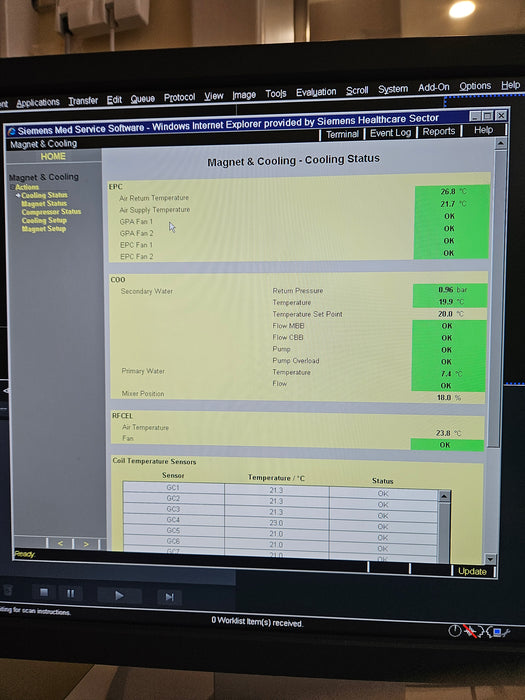The width and height of the screenshot is (525, 700).
Task: Click the Pump Overload label
Action: coord(296,361)
